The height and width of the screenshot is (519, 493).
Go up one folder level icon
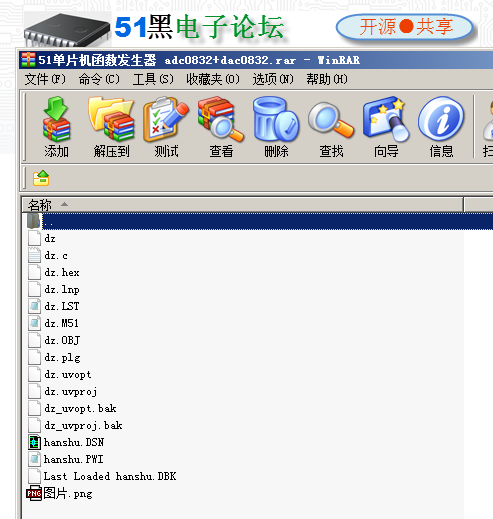(x=41, y=178)
